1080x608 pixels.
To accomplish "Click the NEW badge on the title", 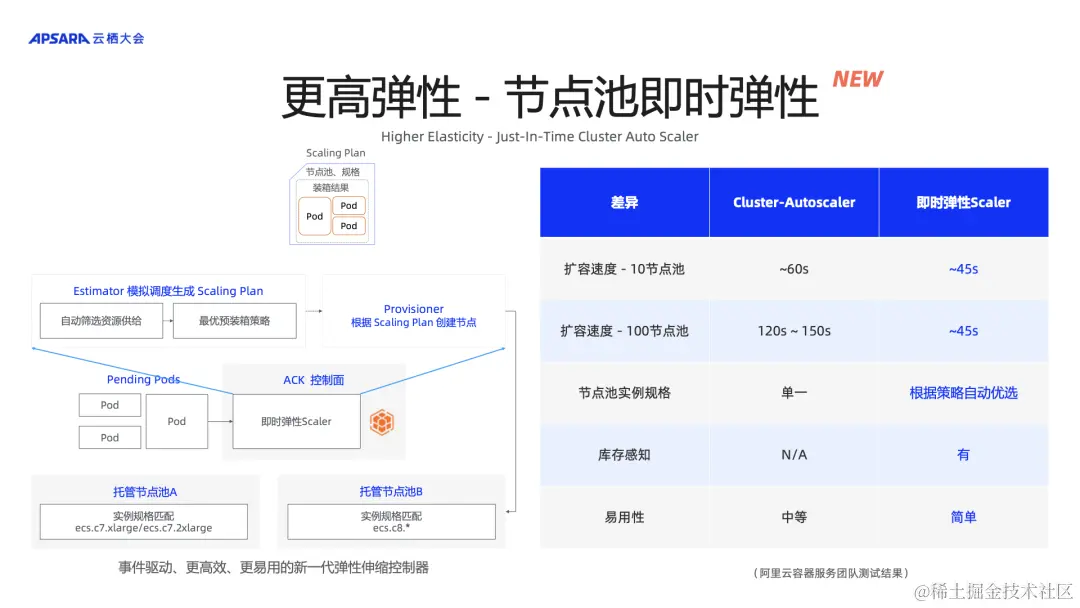I will pos(858,80).
